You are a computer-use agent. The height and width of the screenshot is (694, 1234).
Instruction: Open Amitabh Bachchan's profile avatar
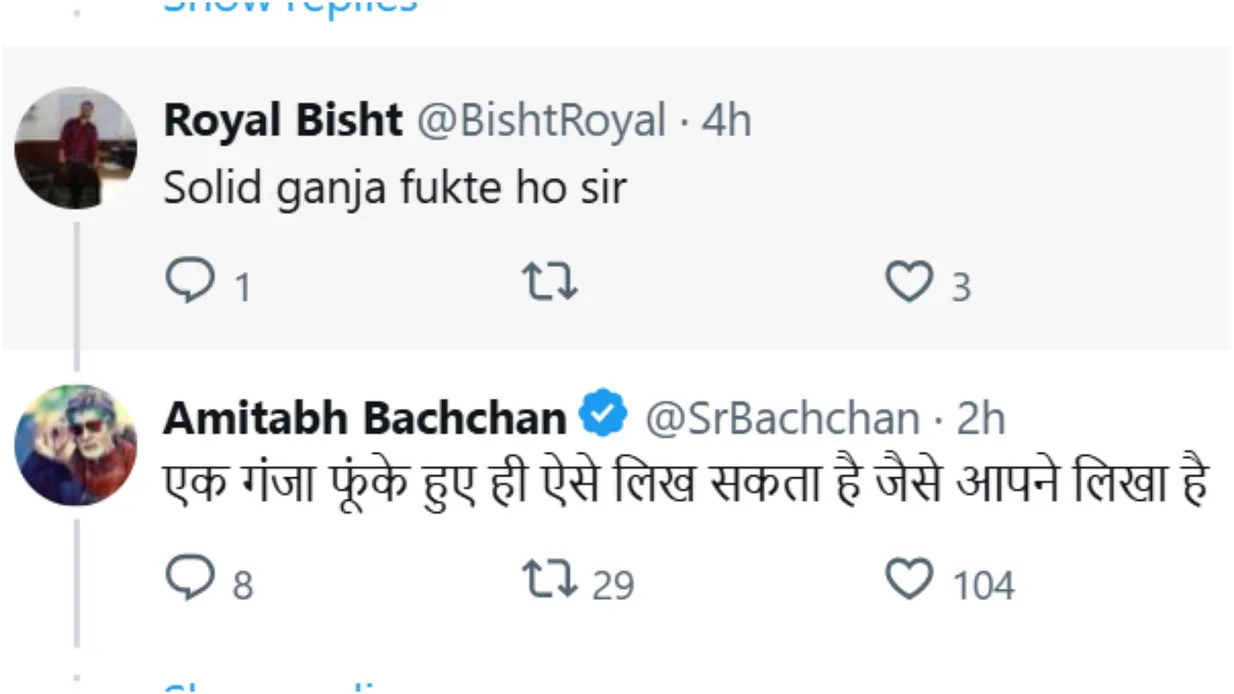[75, 444]
